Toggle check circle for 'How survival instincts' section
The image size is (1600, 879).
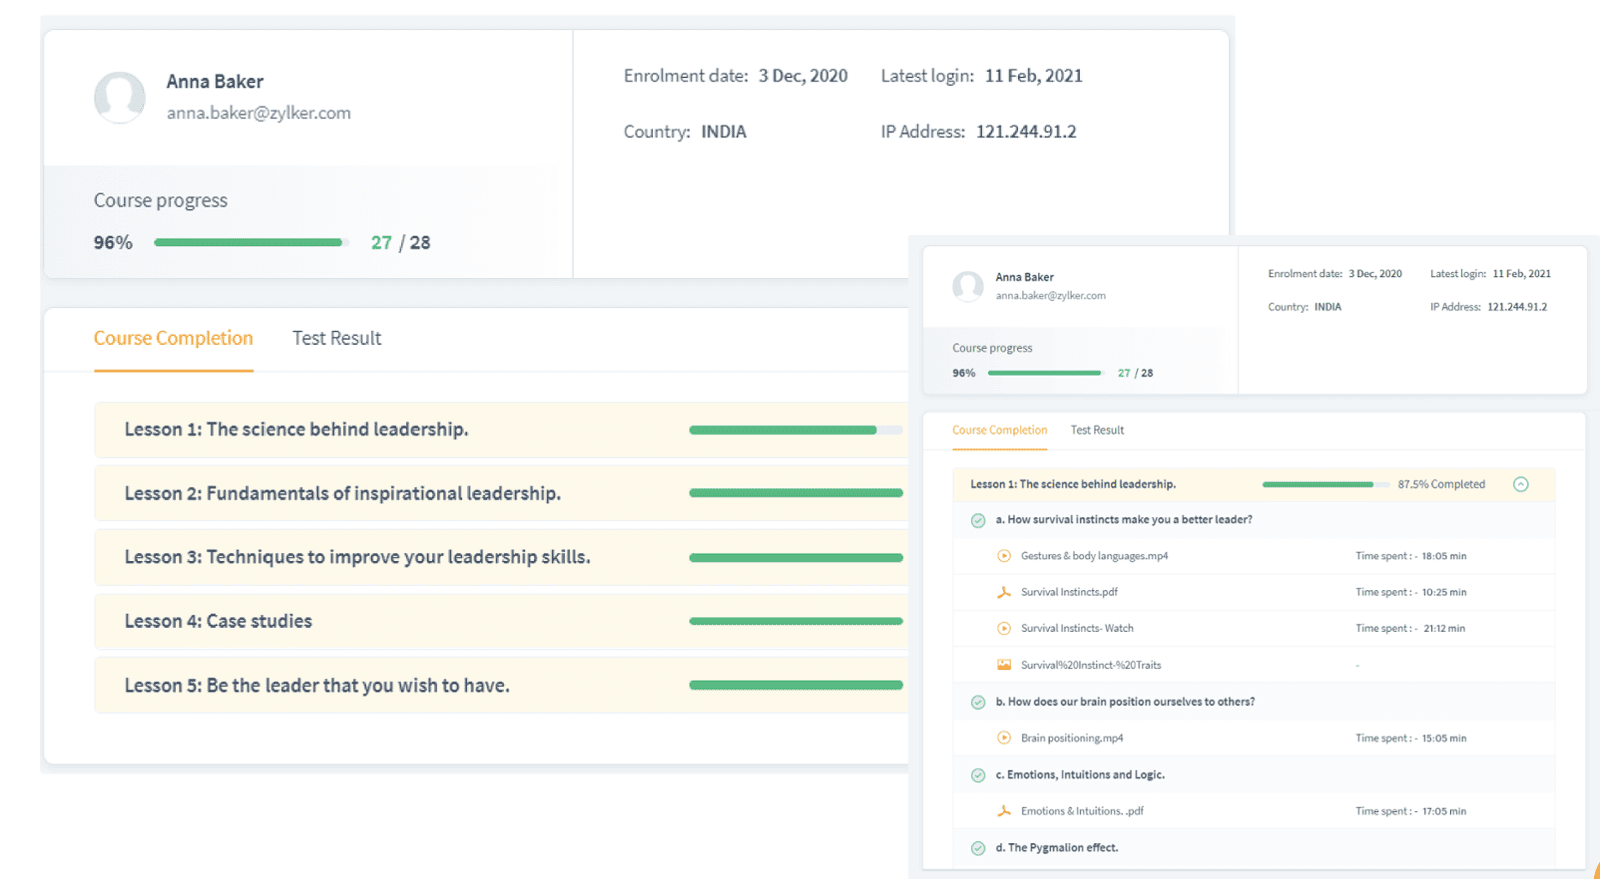tap(978, 520)
